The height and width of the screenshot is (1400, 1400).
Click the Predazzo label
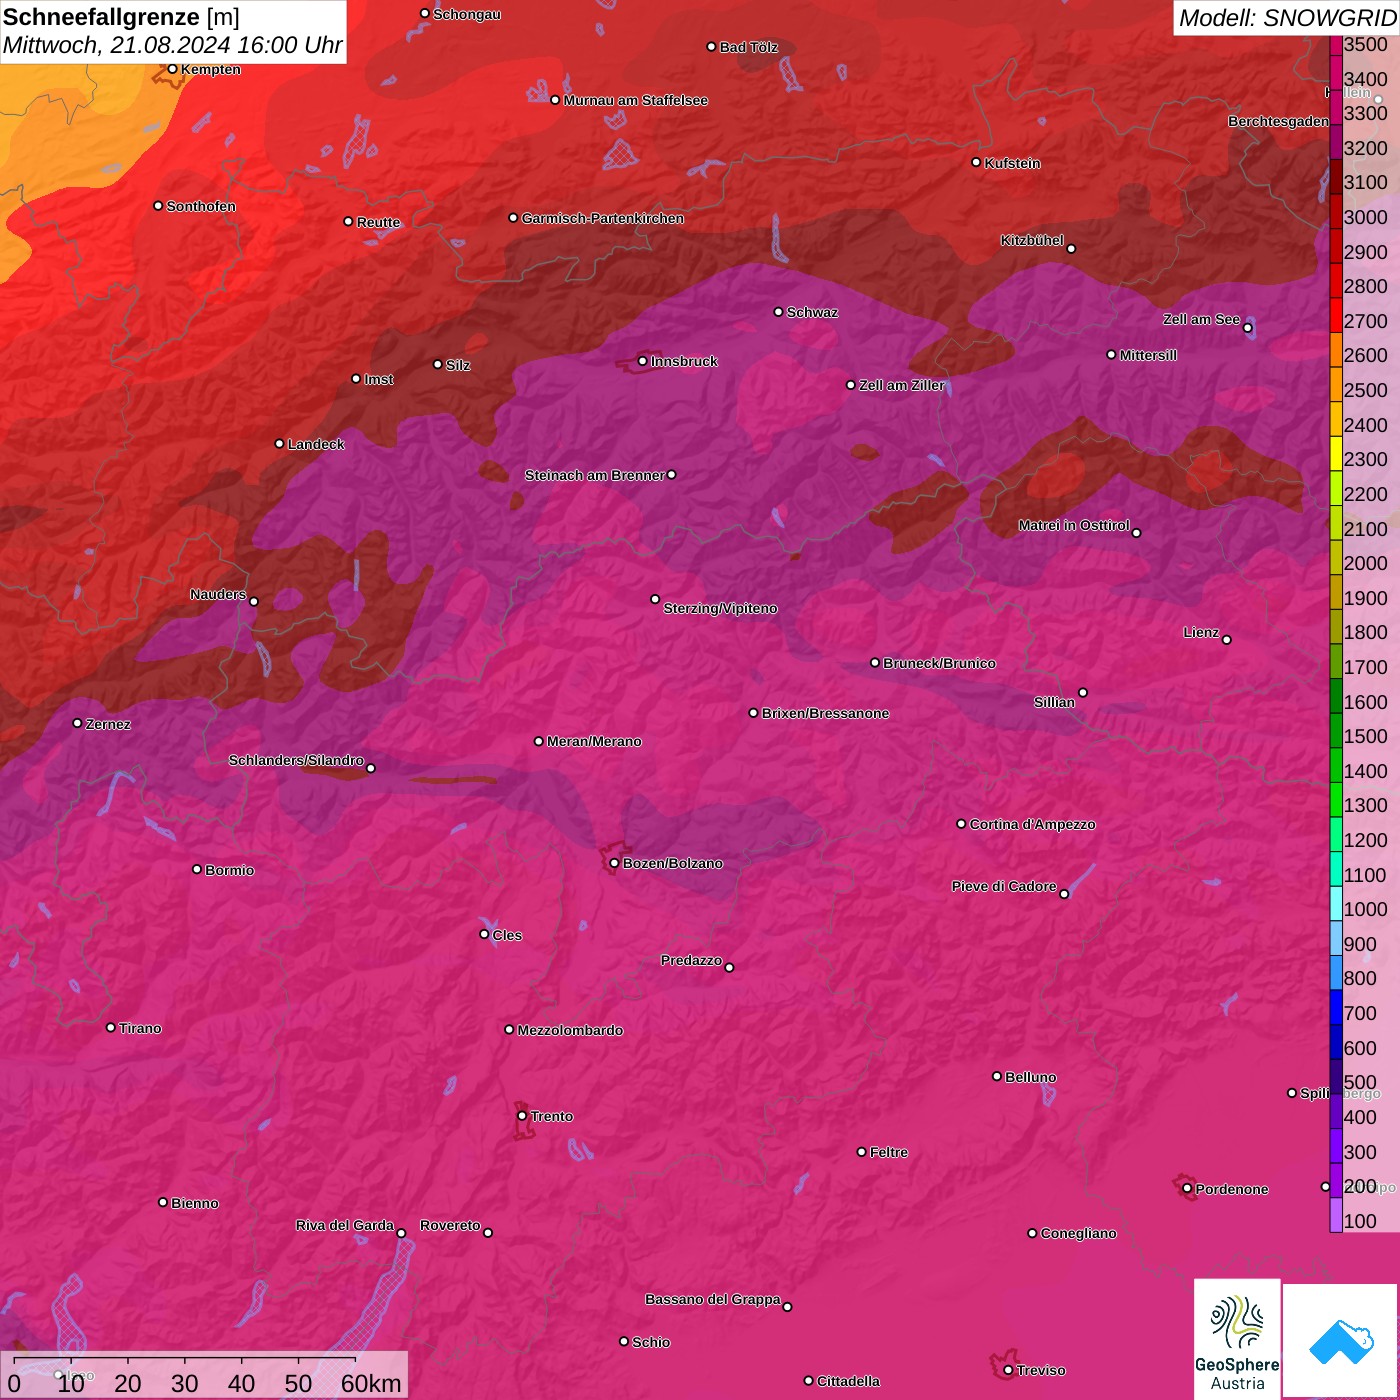(691, 960)
